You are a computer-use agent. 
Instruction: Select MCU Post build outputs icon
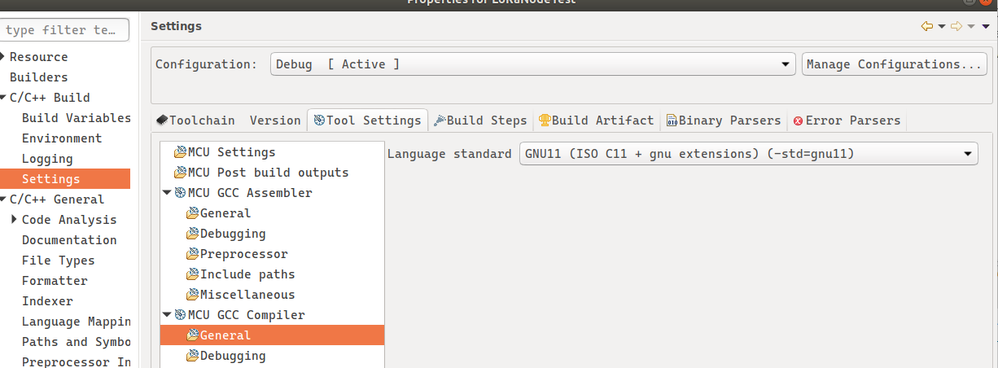pyautogui.click(x=180, y=173)
